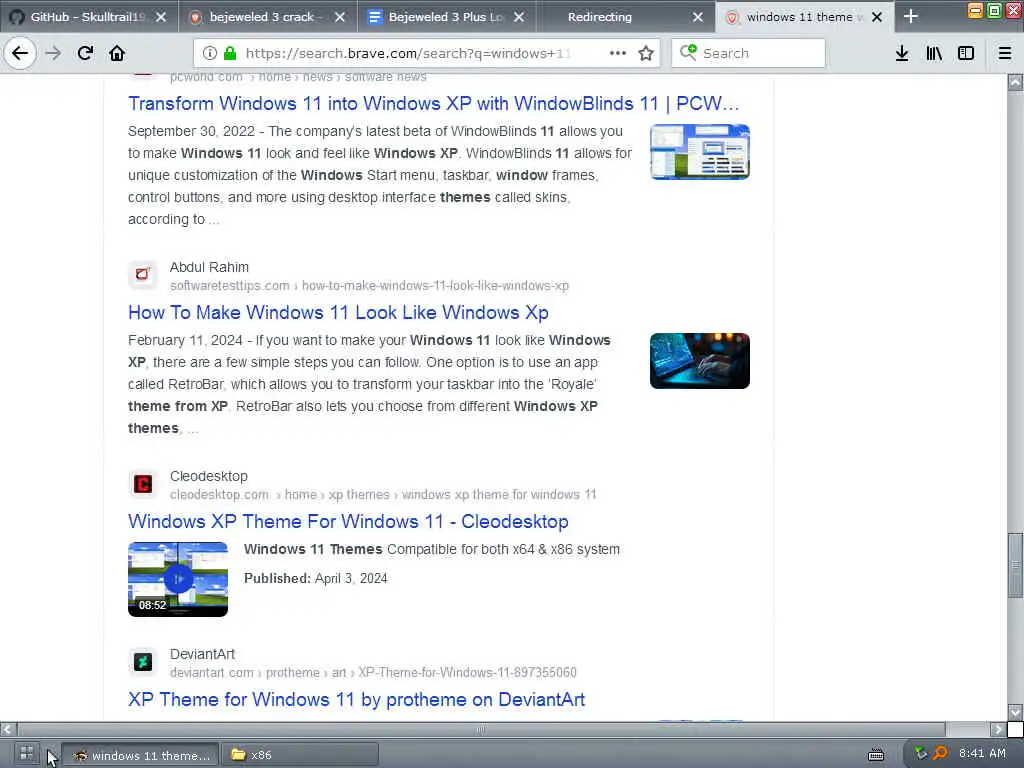
Task: Click the green network tray icon
Action: coord(921,754)
